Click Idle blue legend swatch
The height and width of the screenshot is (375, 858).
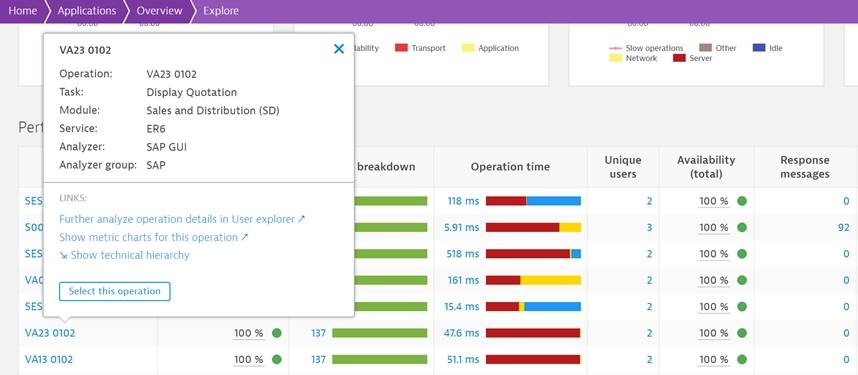pos(759,48)
